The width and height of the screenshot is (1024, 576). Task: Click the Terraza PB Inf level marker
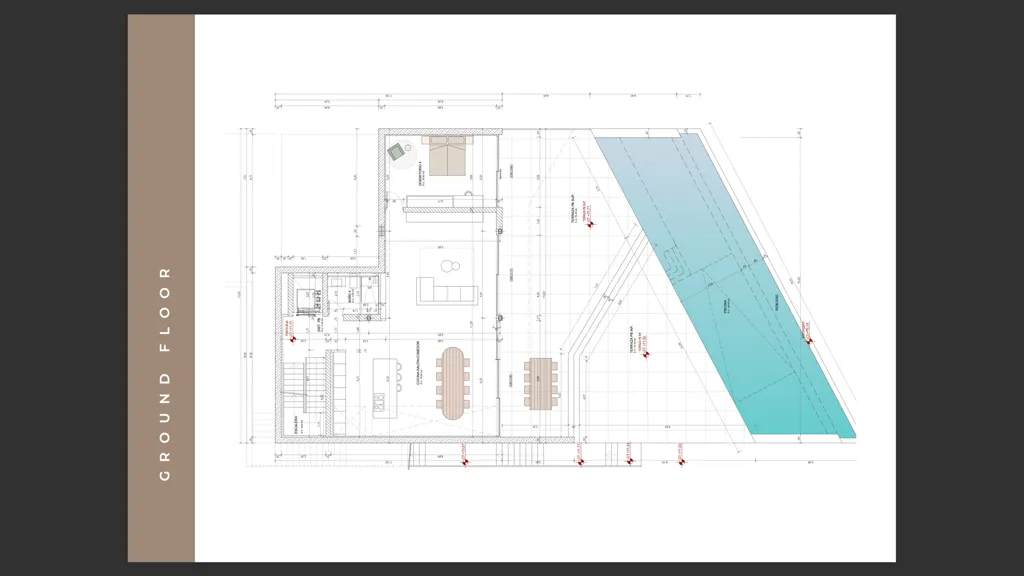(647, 355)
